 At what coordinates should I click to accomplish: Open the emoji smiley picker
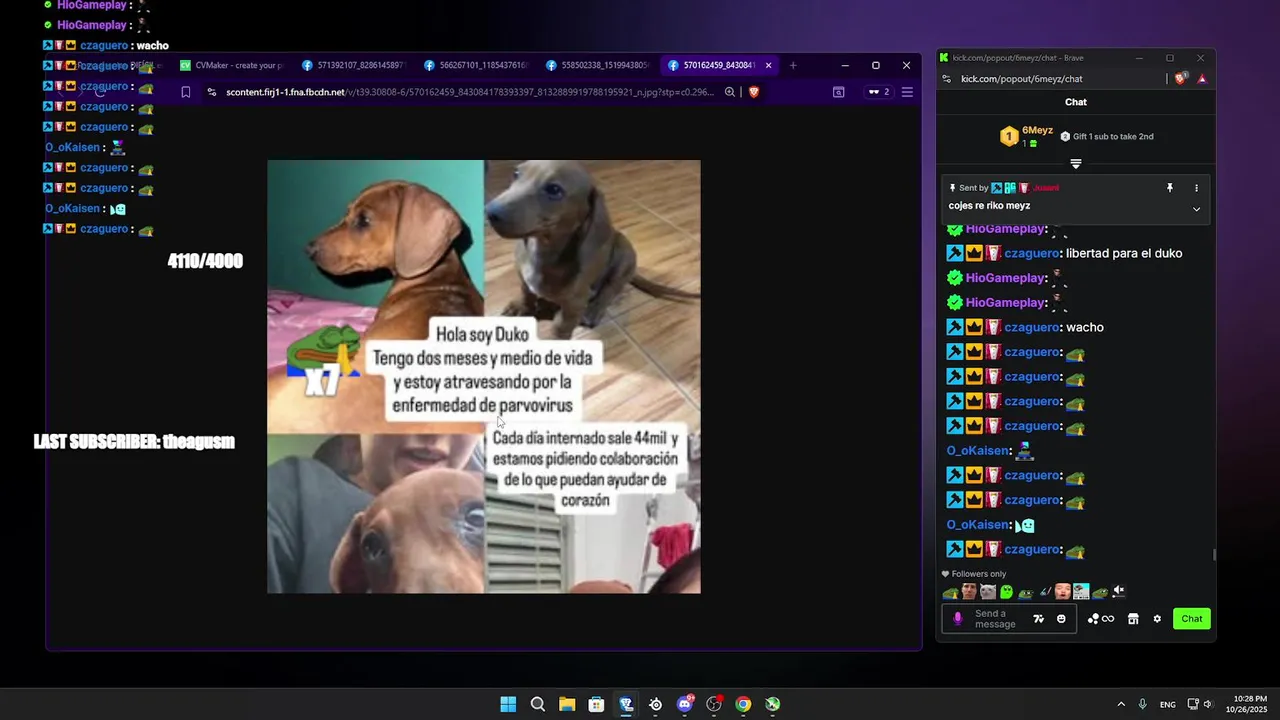coord(1061,619)
